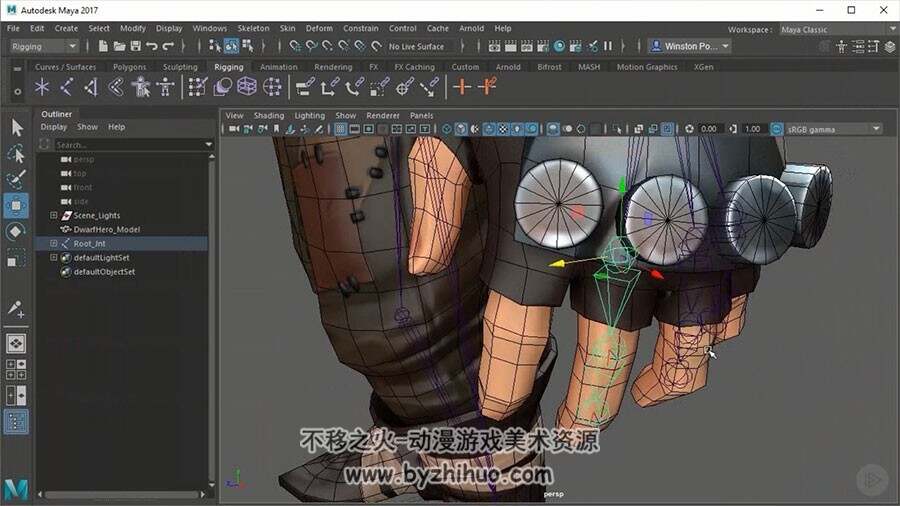Screen dimensions: 900x506
Task: Click the IPR render icon
Action: tap(526, 46)
